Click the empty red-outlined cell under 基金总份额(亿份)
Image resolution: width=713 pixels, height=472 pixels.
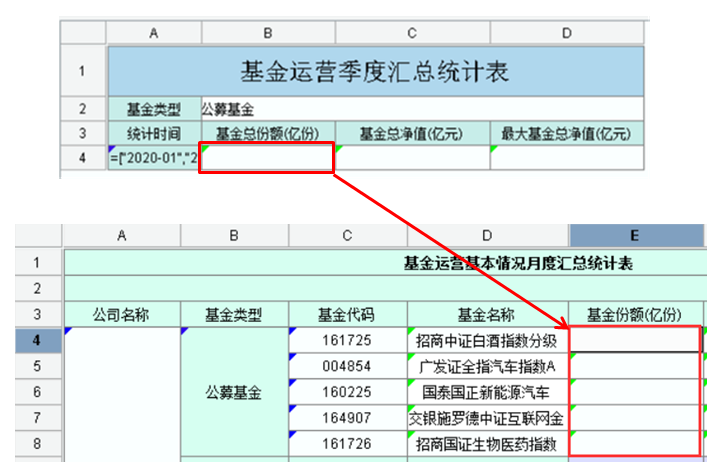266,158
